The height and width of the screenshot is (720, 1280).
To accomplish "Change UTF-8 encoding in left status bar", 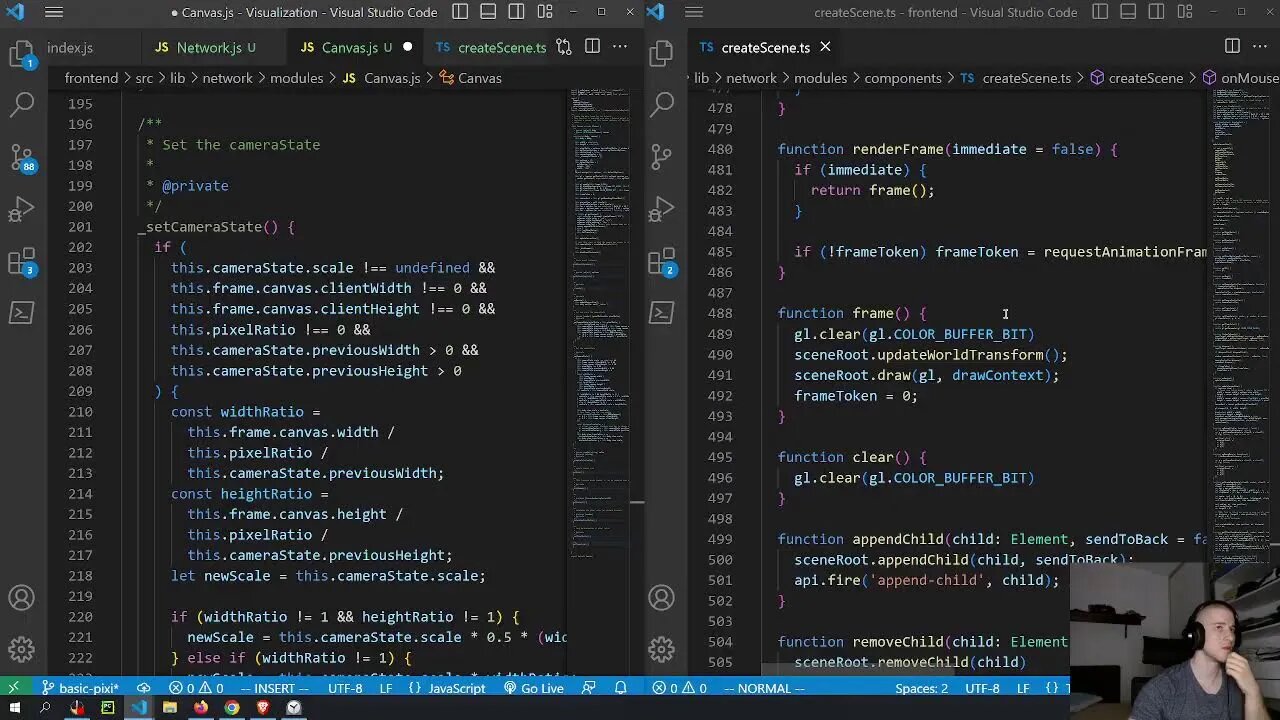I will (345, 688).
